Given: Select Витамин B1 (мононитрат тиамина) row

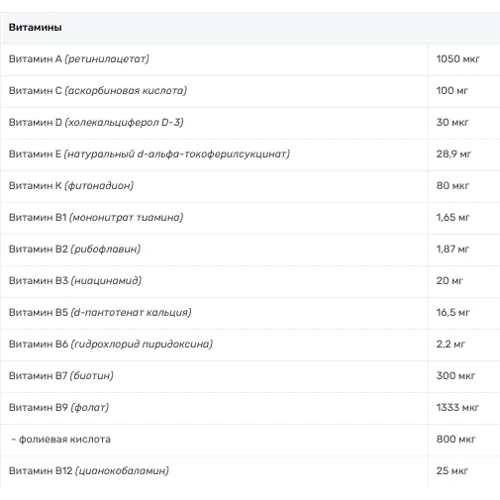Looking at the screenshot, I should click(x=250, y=218).
